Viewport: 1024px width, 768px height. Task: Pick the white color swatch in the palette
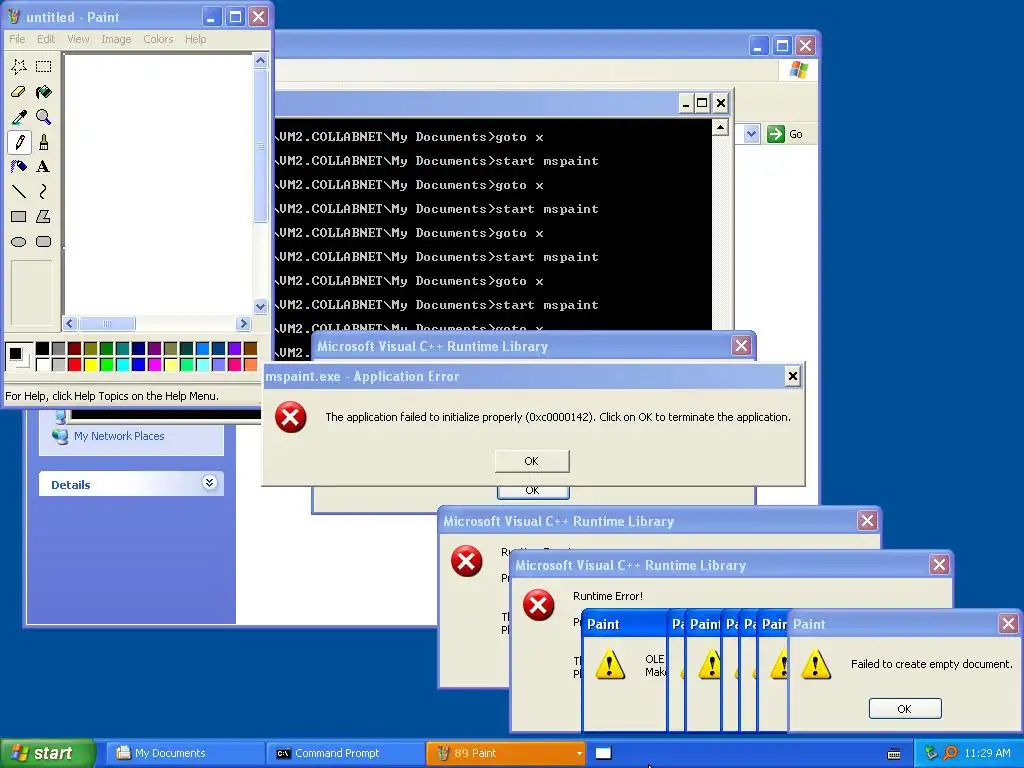point(42,364)
